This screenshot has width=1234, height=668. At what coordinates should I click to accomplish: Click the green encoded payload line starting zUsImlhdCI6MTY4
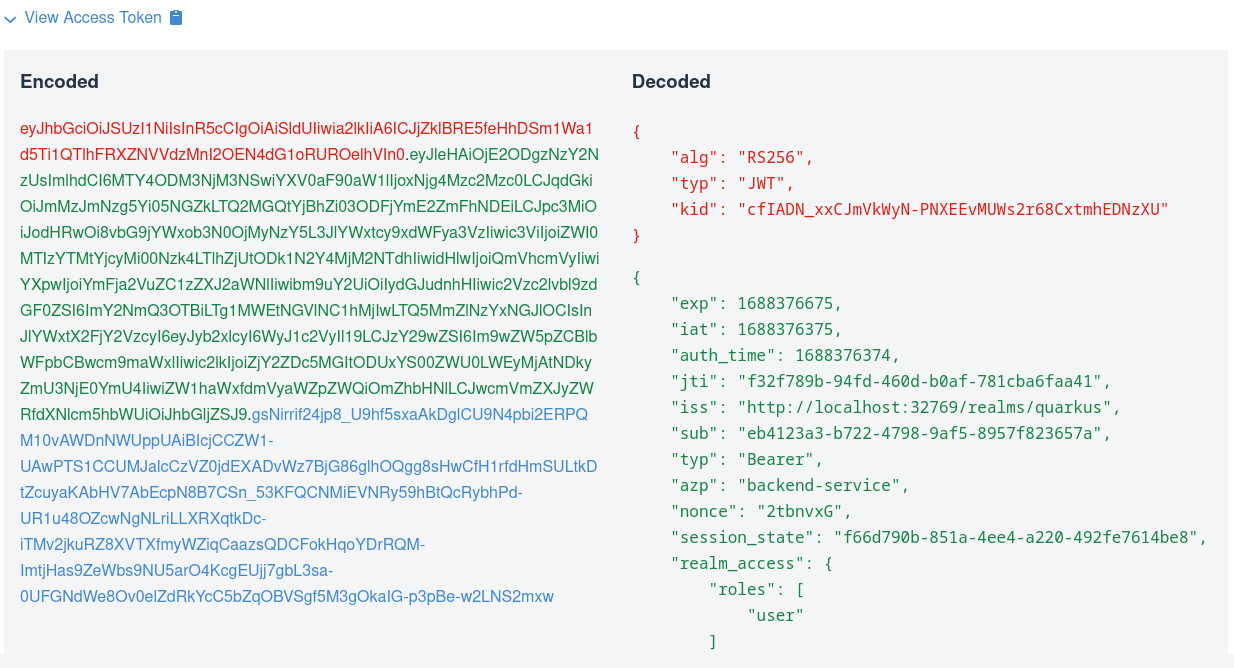coord(306,180)
